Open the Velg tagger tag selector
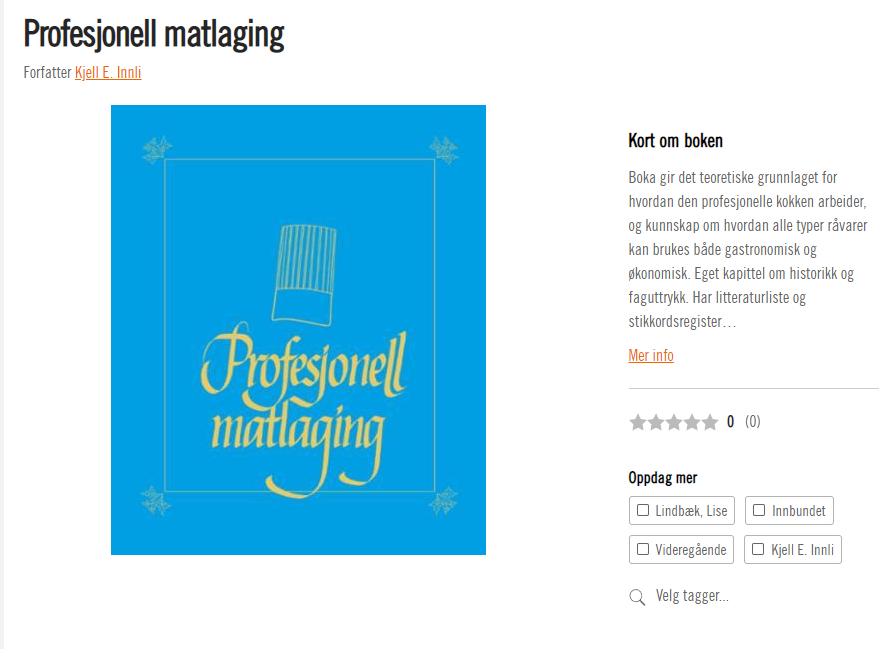 692,597
